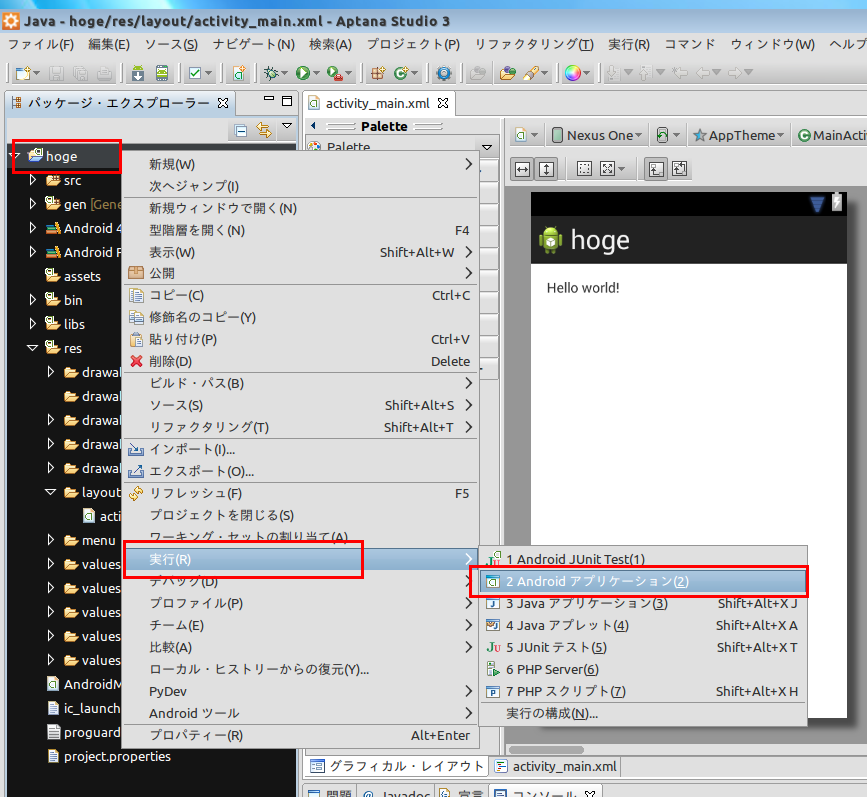The width and height of the screenshot is (867, 797).
Task: Open Android Virtual Device Manager icon
Action: coord(162,73)
